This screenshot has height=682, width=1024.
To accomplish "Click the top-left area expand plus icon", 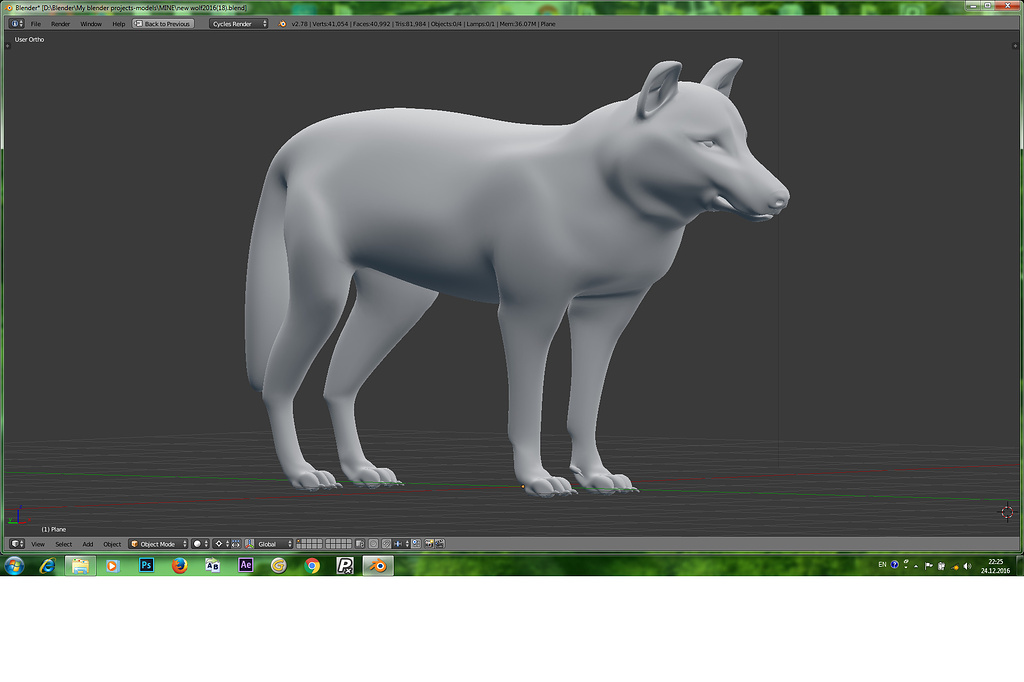I will coord(7,46).
